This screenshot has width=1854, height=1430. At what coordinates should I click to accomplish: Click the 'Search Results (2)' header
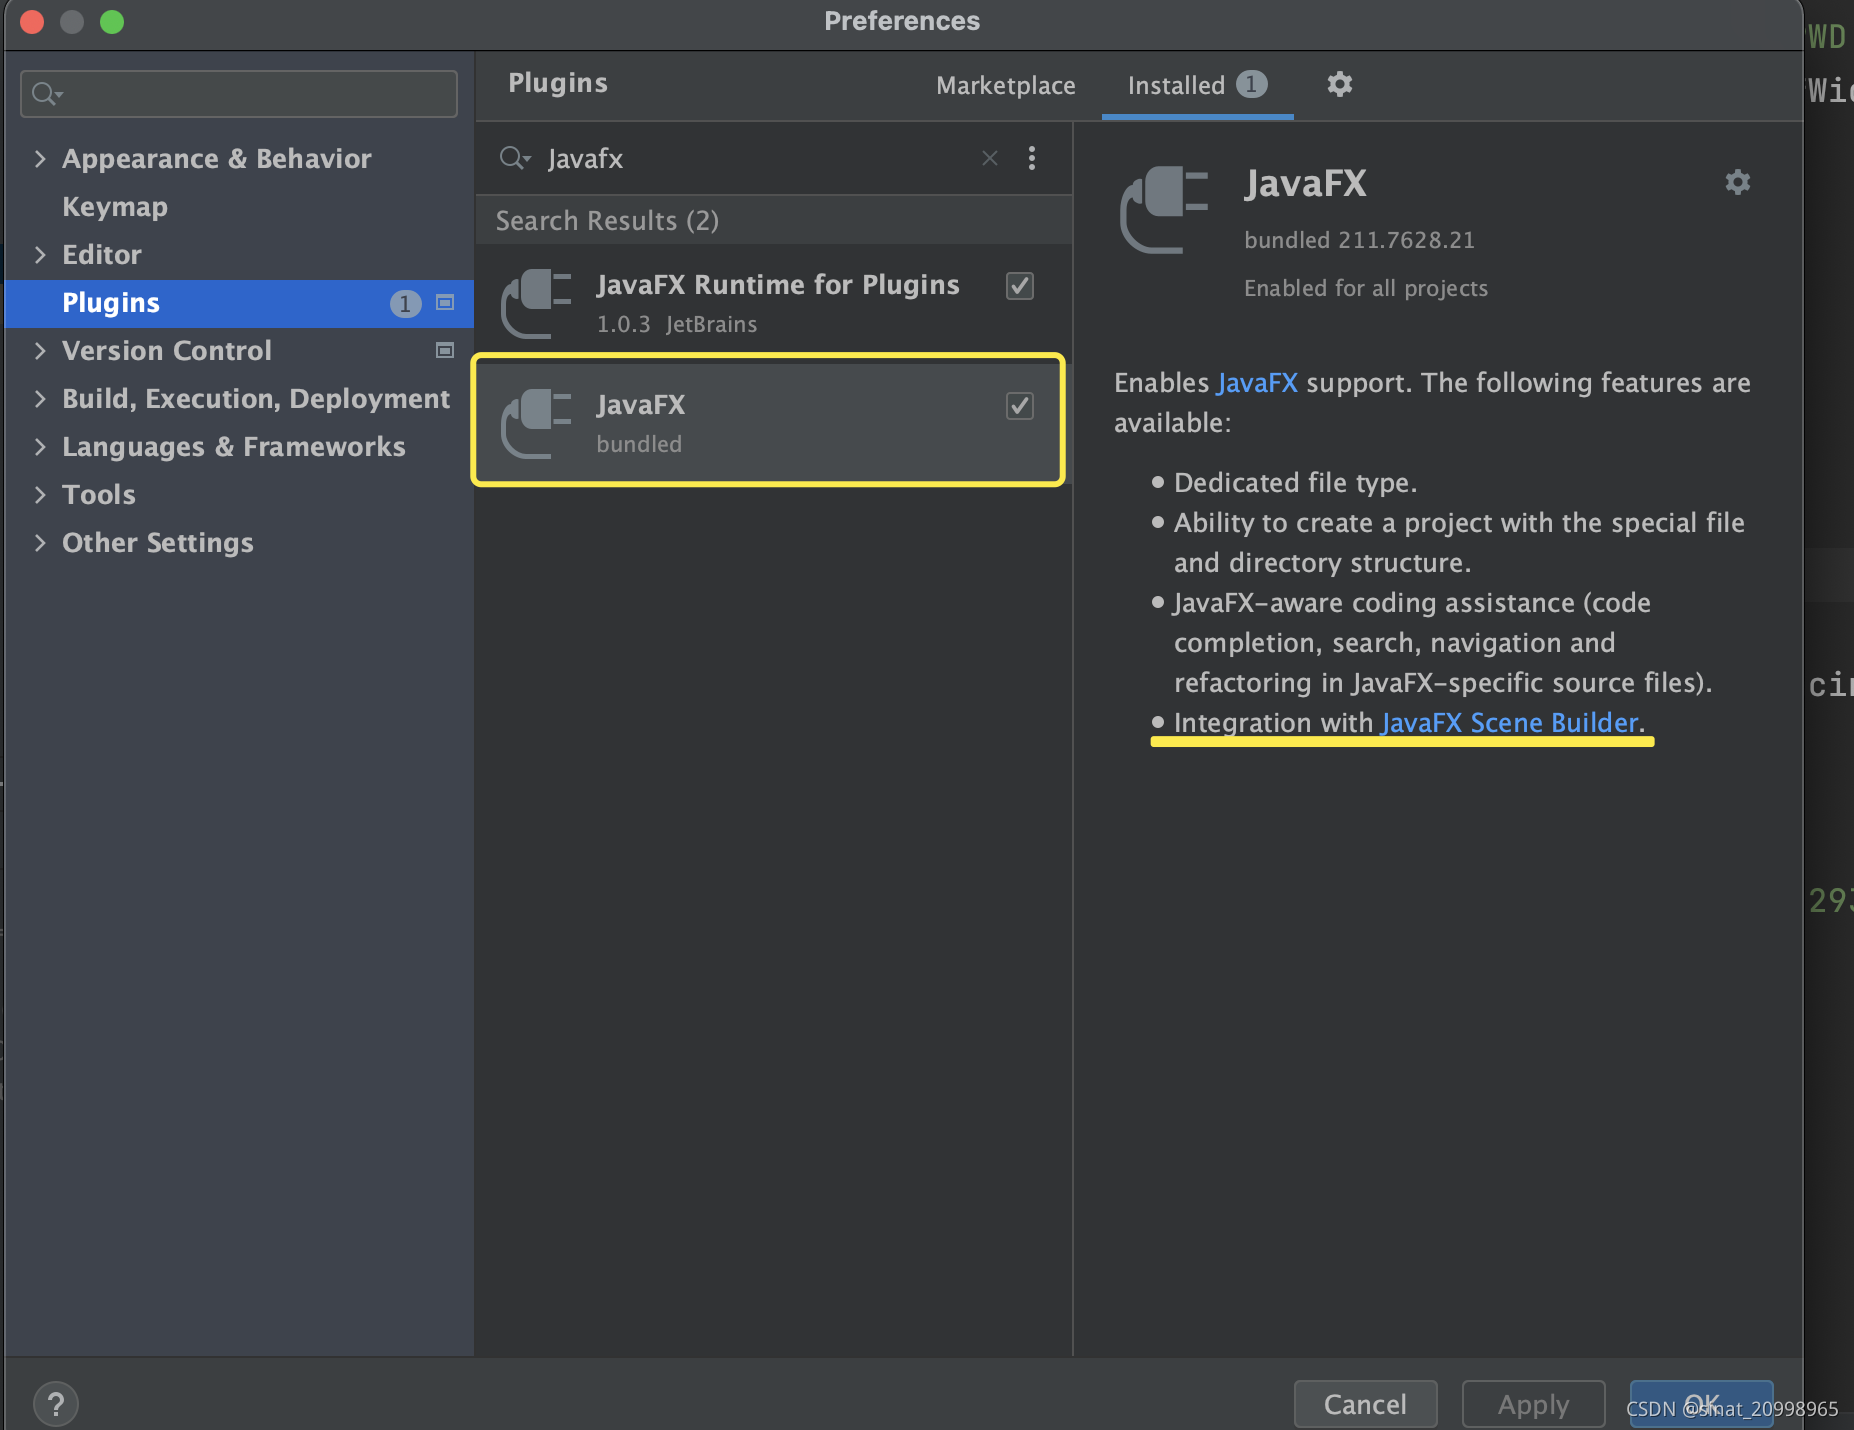tap(607, 220)
